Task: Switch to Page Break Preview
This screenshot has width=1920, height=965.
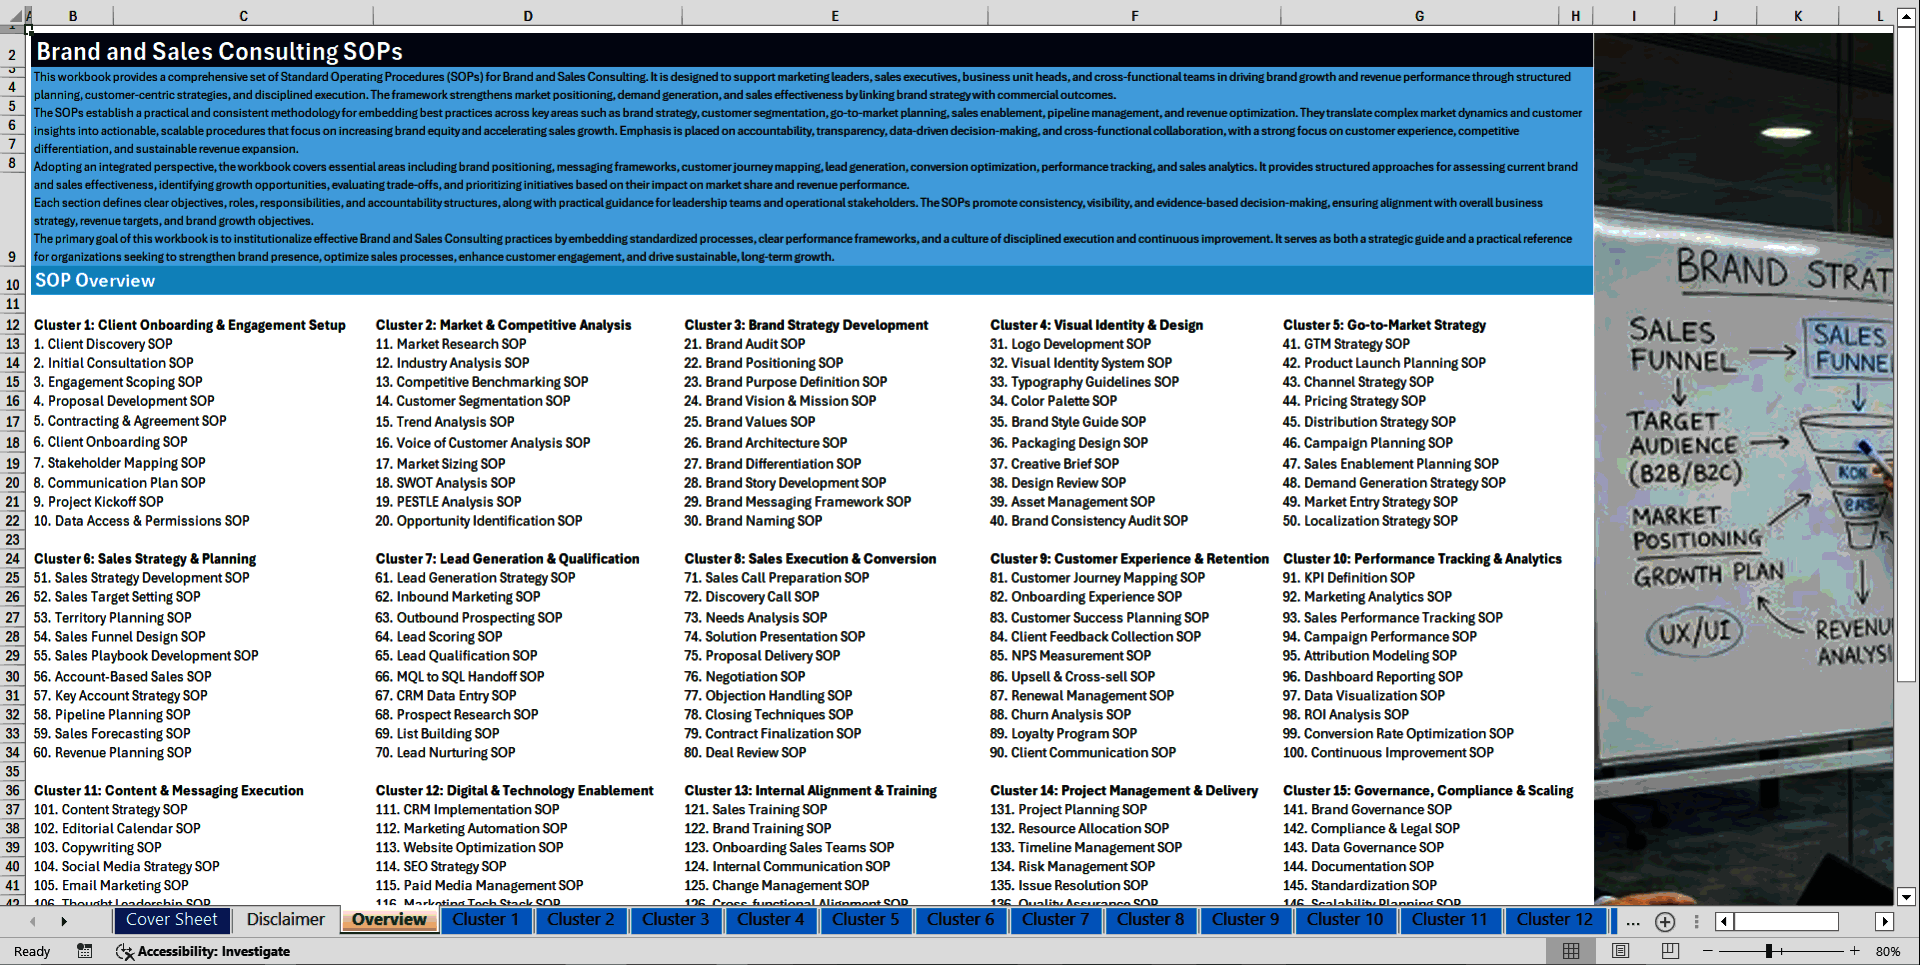Action: [x=1670, y=951]
